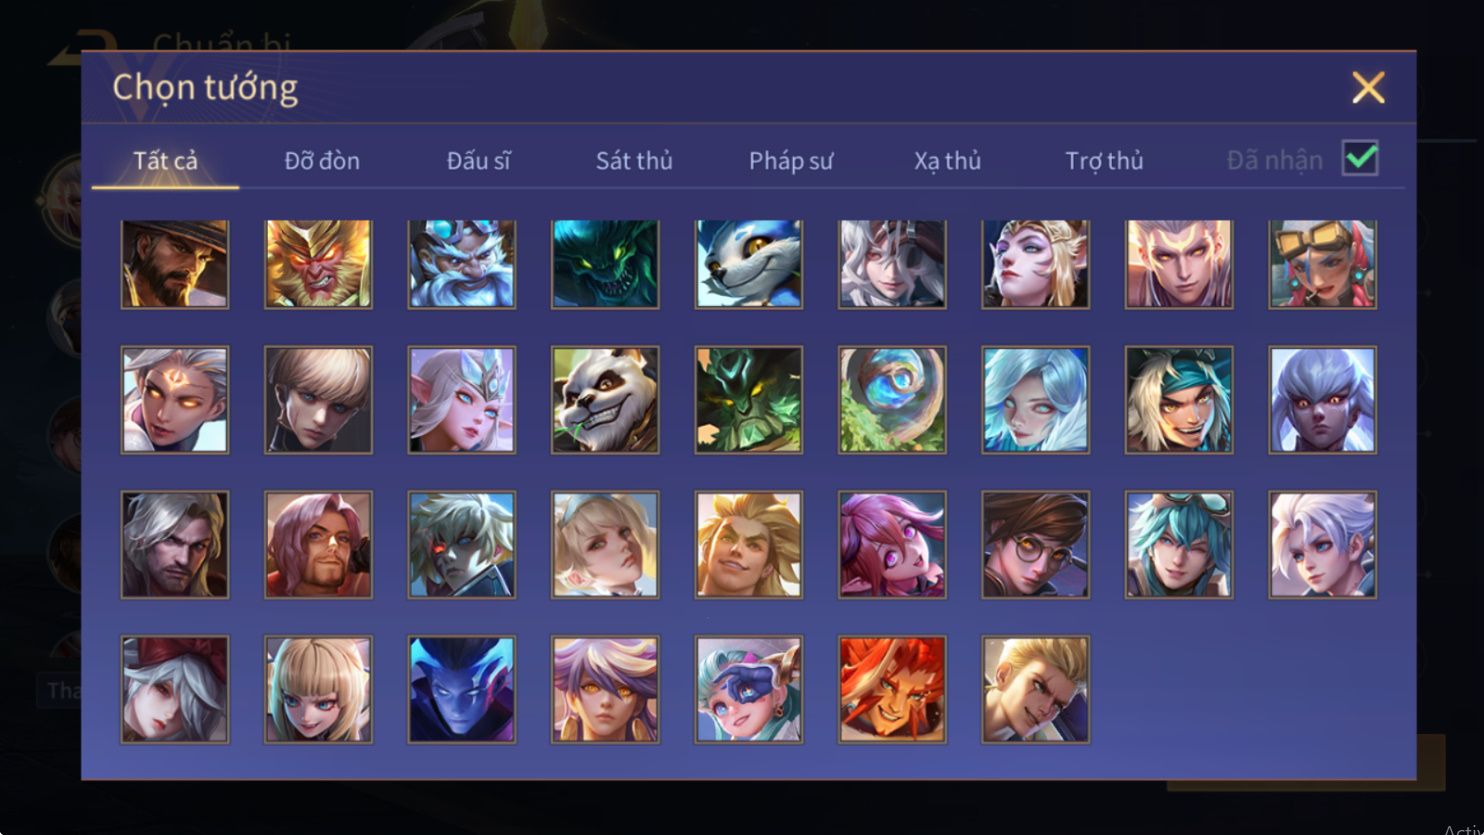Open the Sát thủ tab
Image resolution: width=1484 pixels, height=835 pixels.
pyautogui.click(x=634, y=160)
